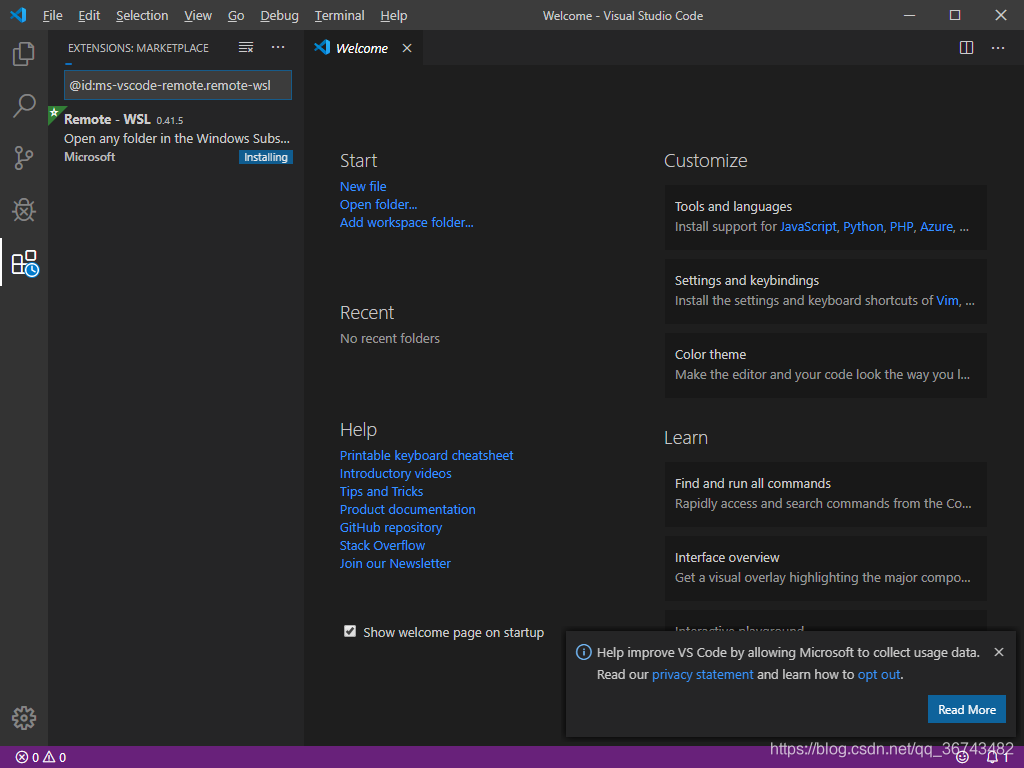Open Tips and Tricks link
Viewport: 1024px width, 768px height.
[x=381, y=491]
